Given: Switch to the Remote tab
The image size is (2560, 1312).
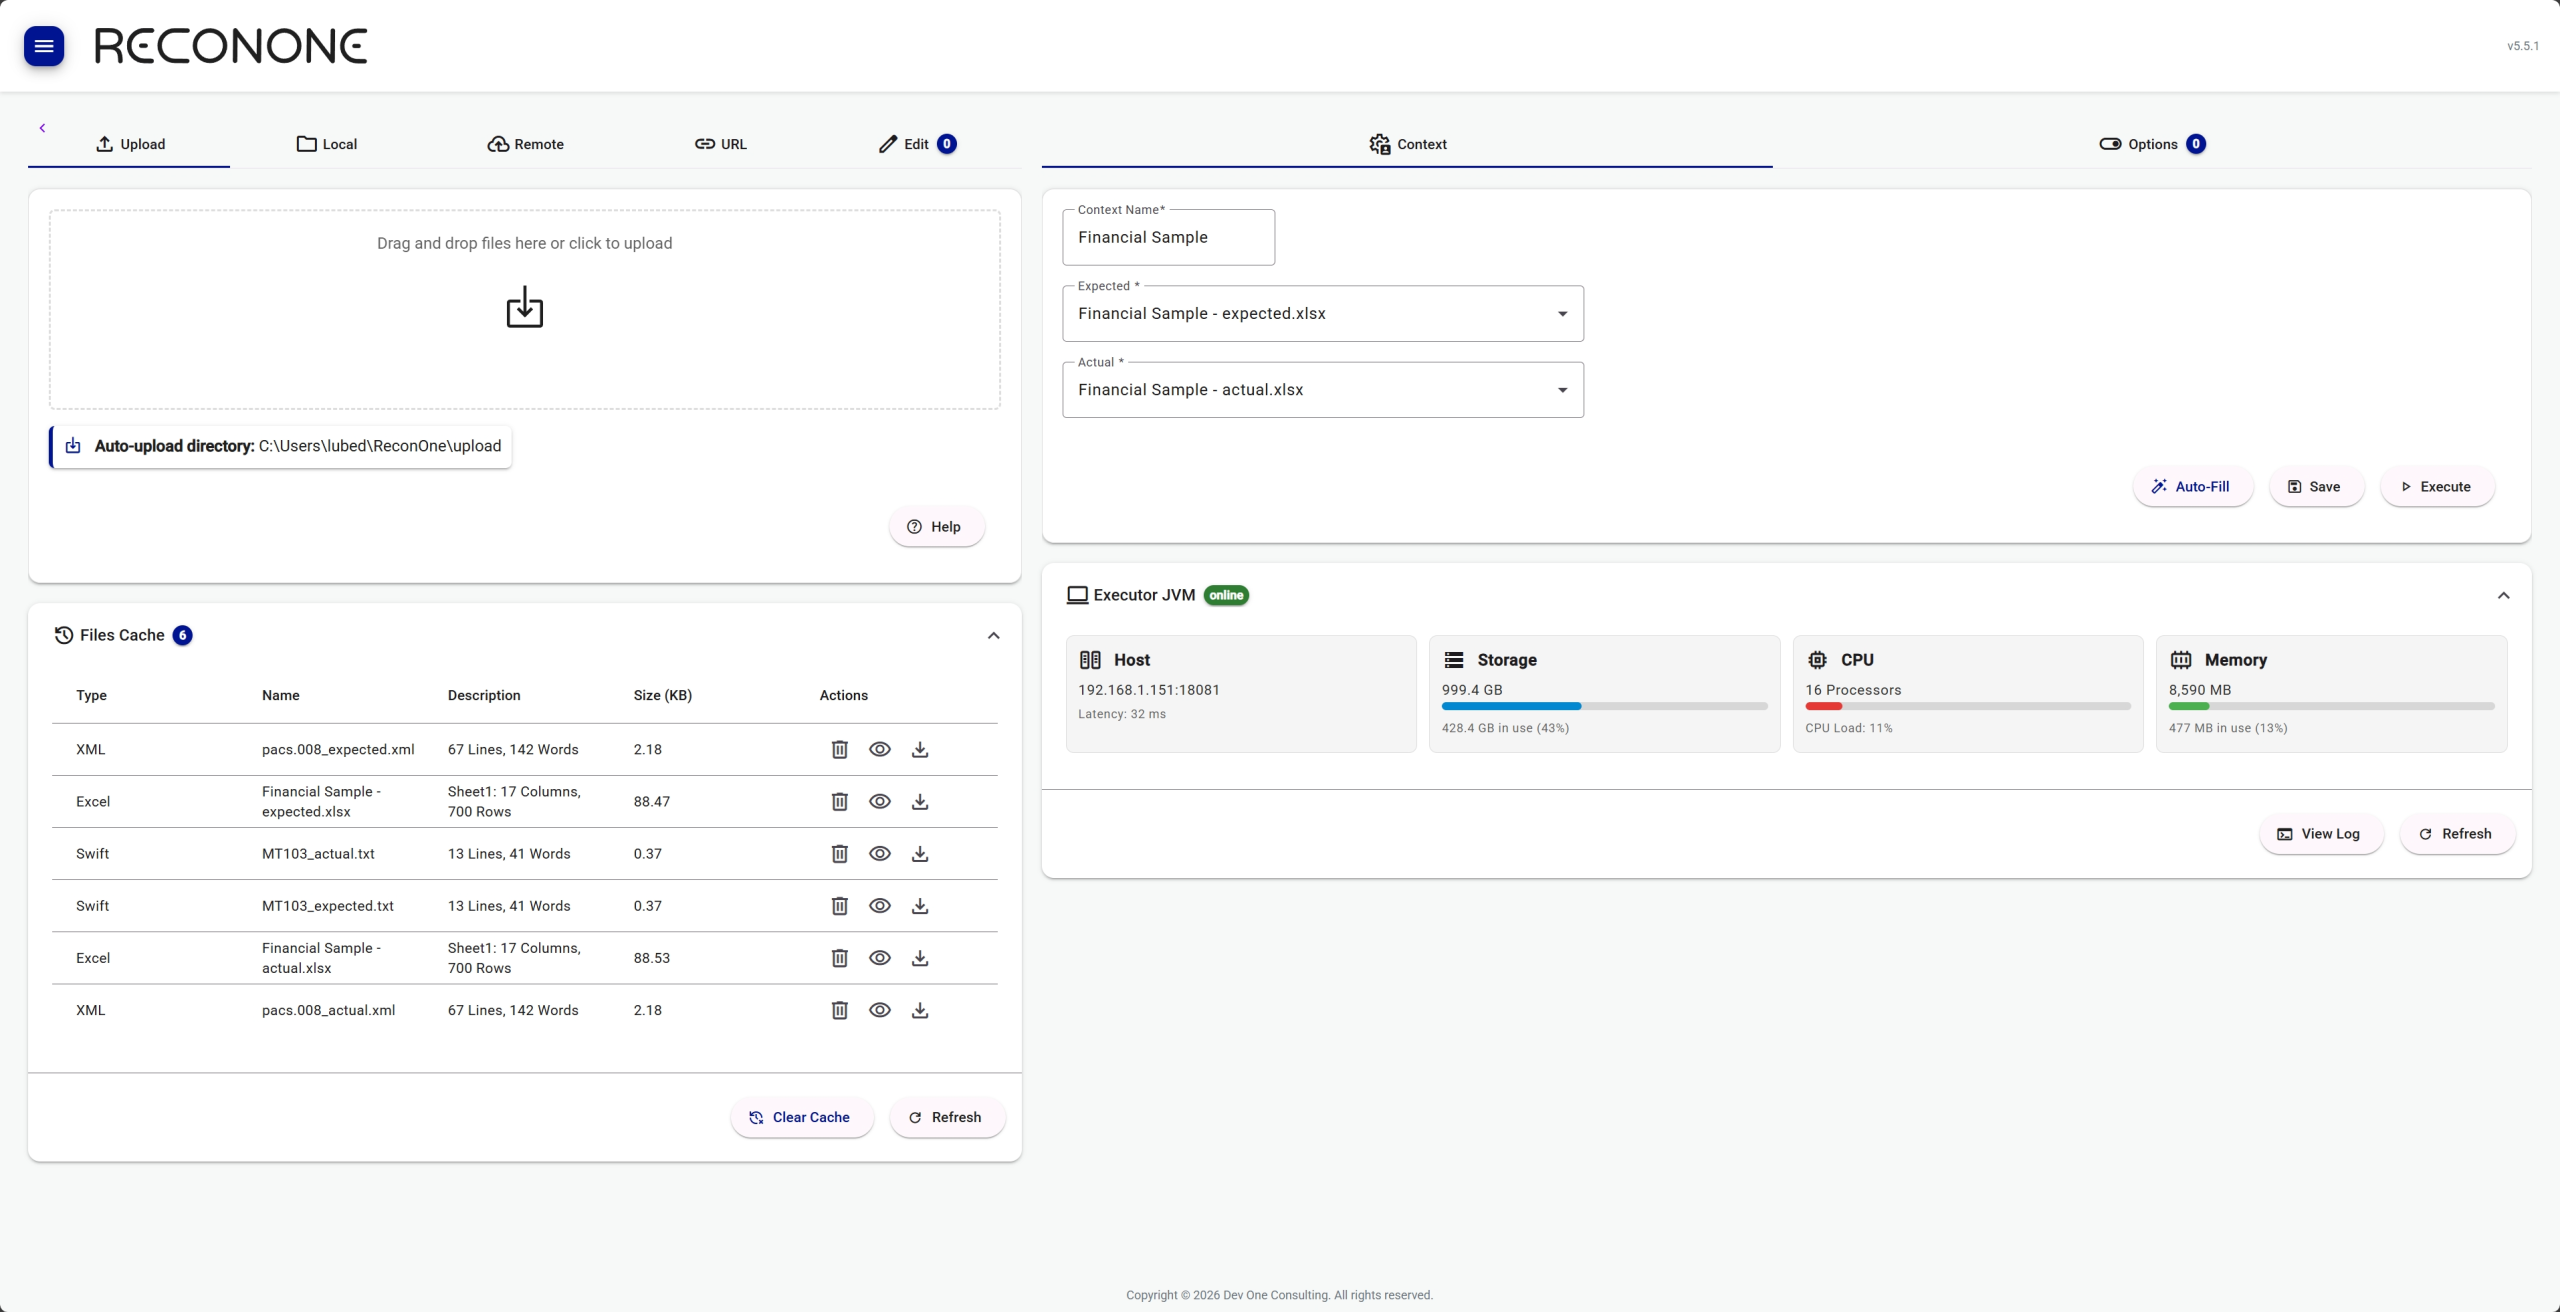Looking at the screenshot, I should click(x=526, y=144).
